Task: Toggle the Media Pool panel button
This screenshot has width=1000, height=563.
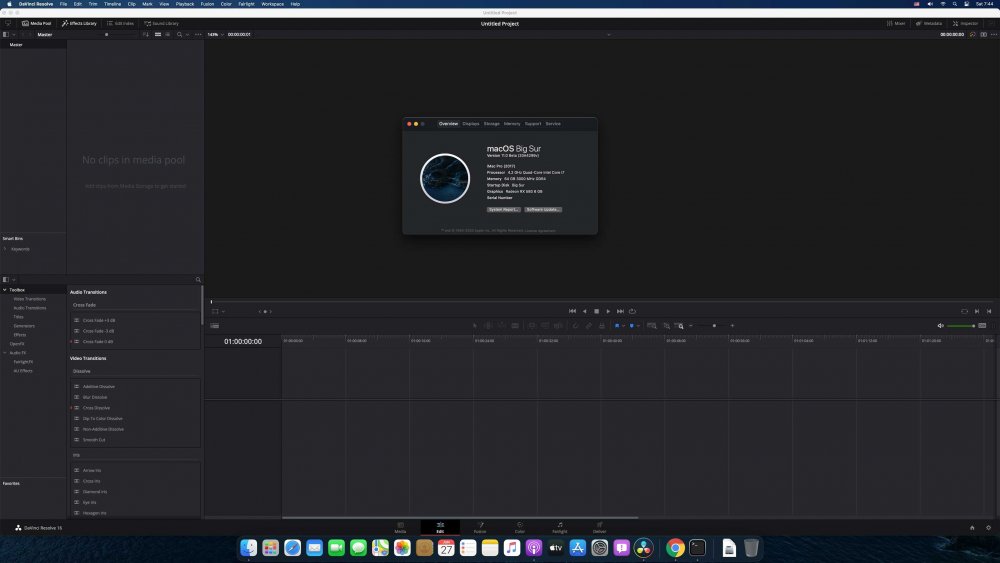Action: (x=36, y=23)
